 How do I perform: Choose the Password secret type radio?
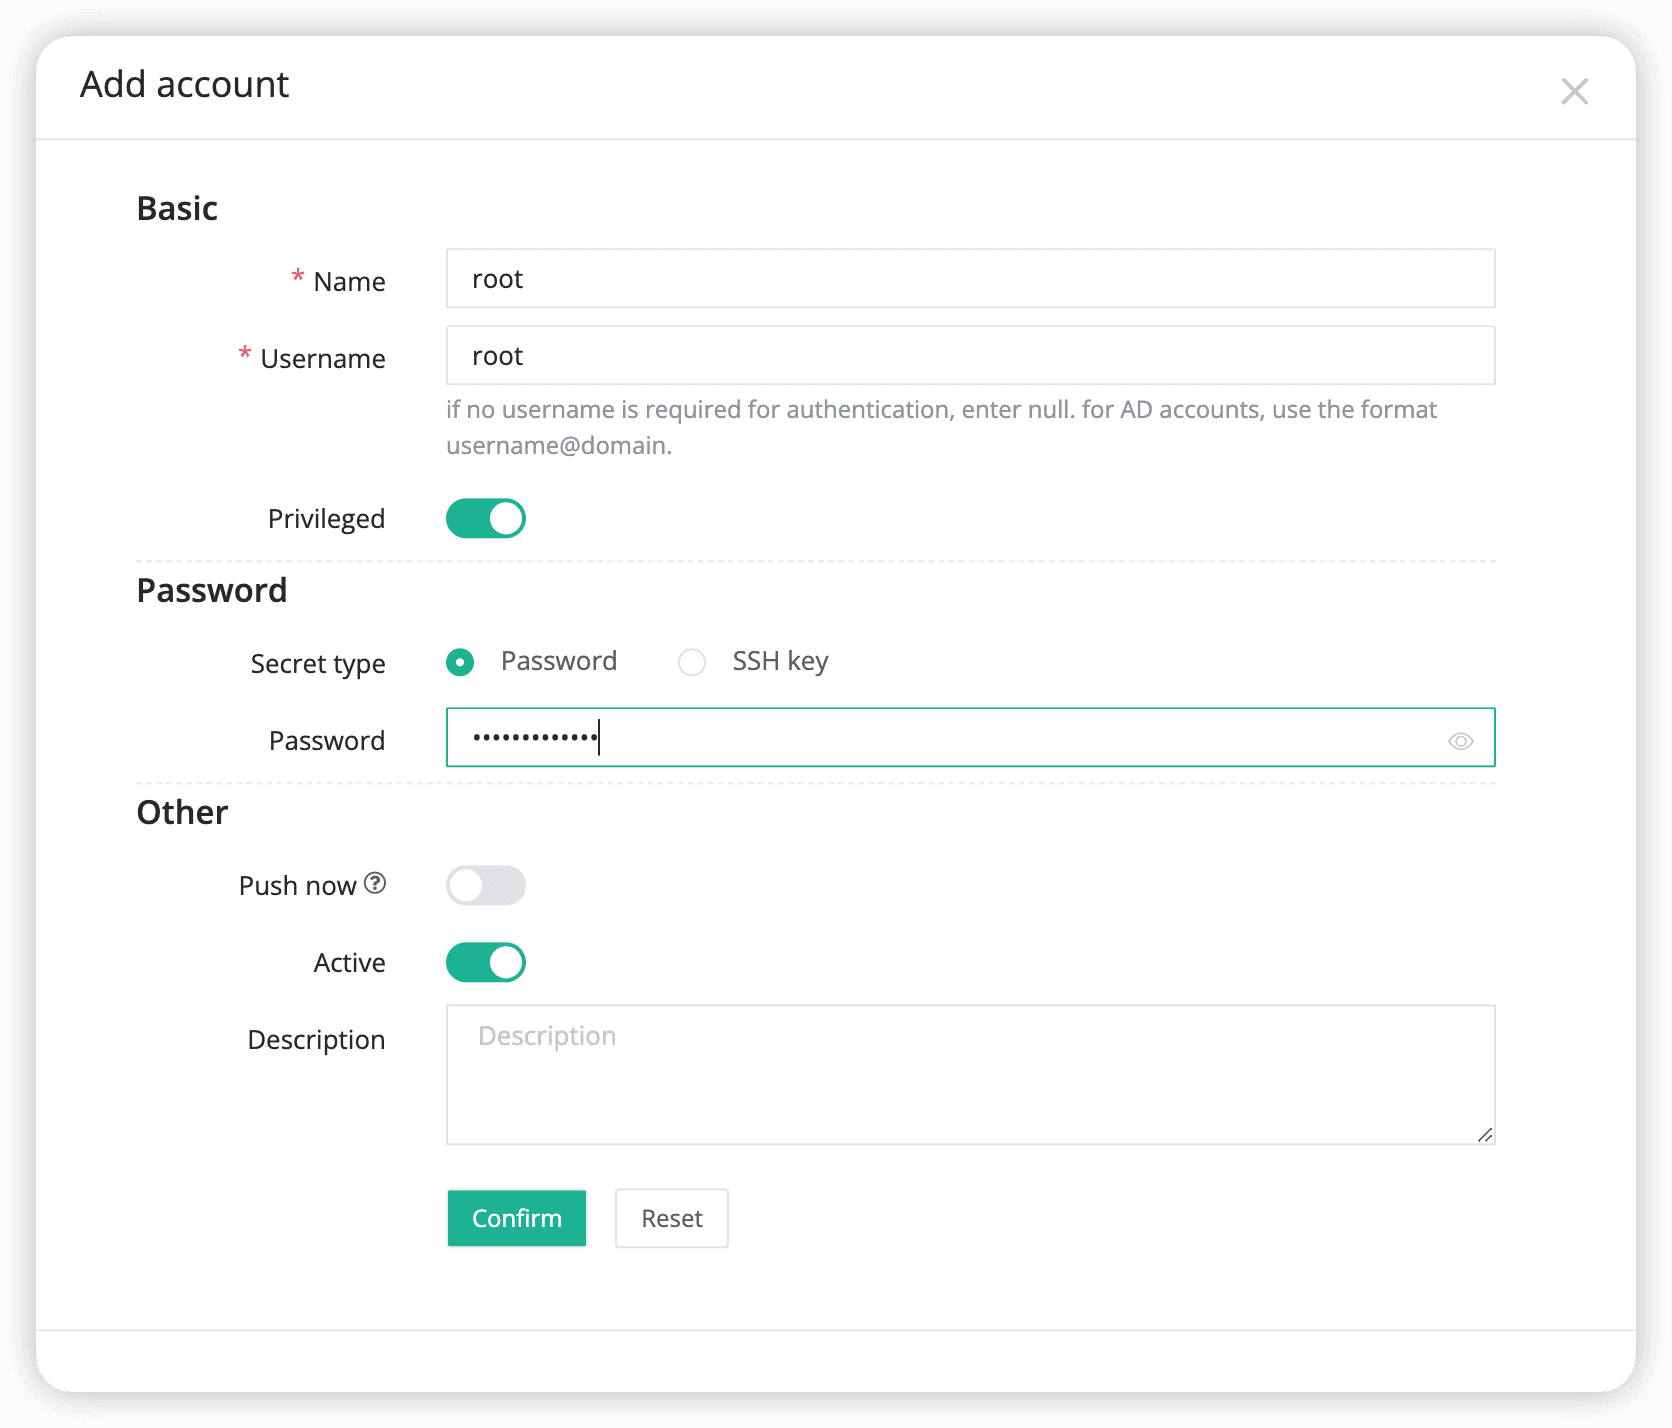(x=460, y=662)
